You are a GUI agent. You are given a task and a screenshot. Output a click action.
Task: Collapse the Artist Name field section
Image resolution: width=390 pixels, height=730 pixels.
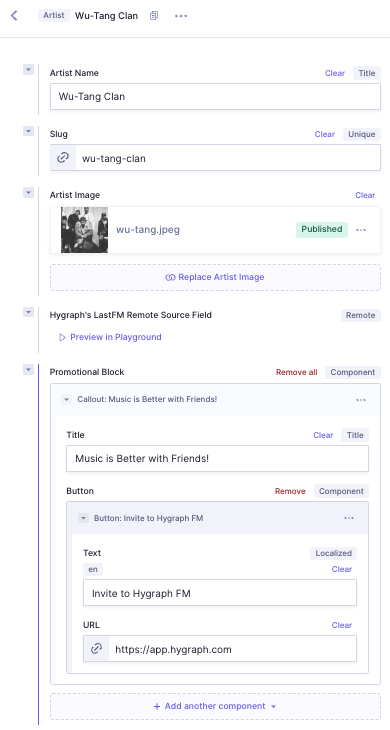pos(28,70)
